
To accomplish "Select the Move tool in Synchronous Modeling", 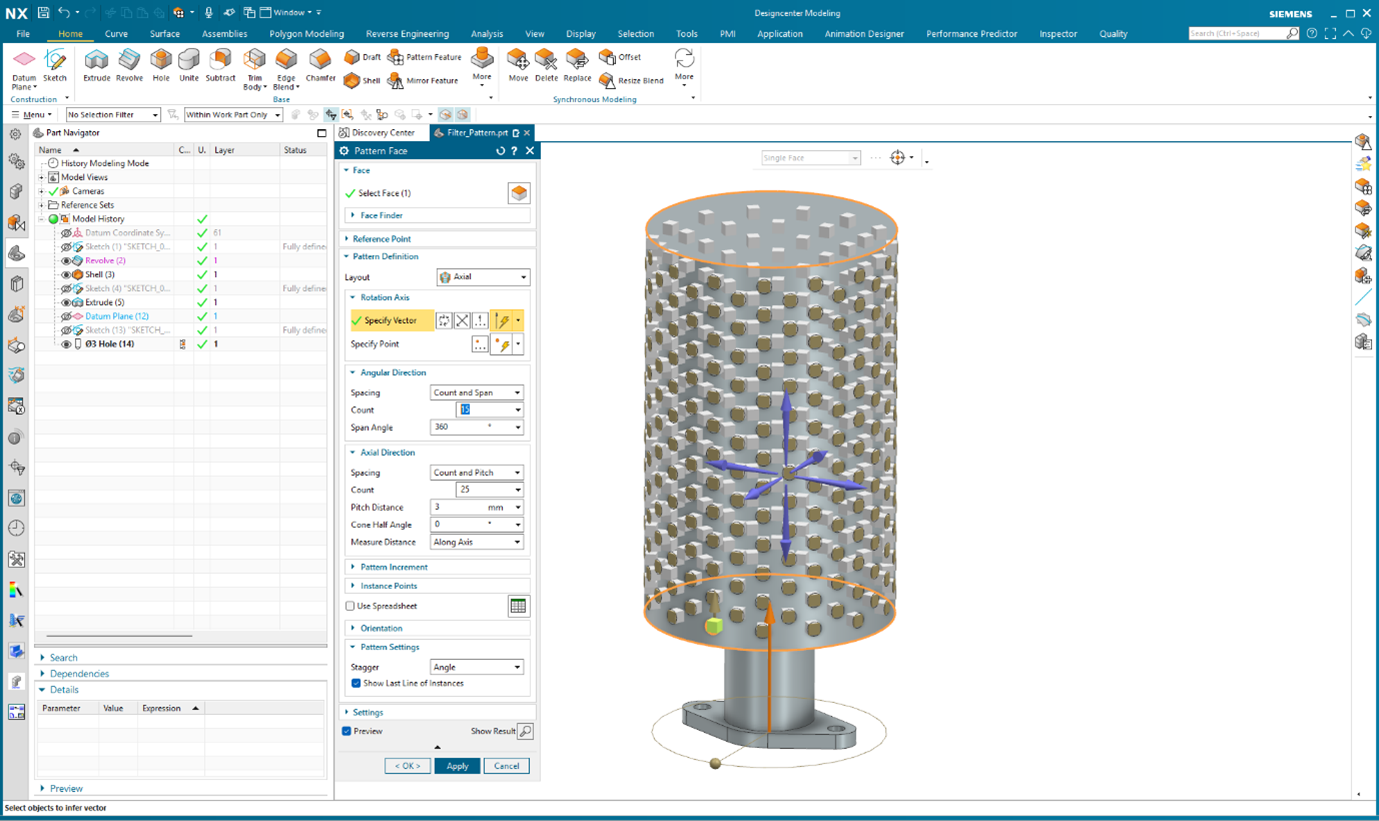I will (518, 66).
